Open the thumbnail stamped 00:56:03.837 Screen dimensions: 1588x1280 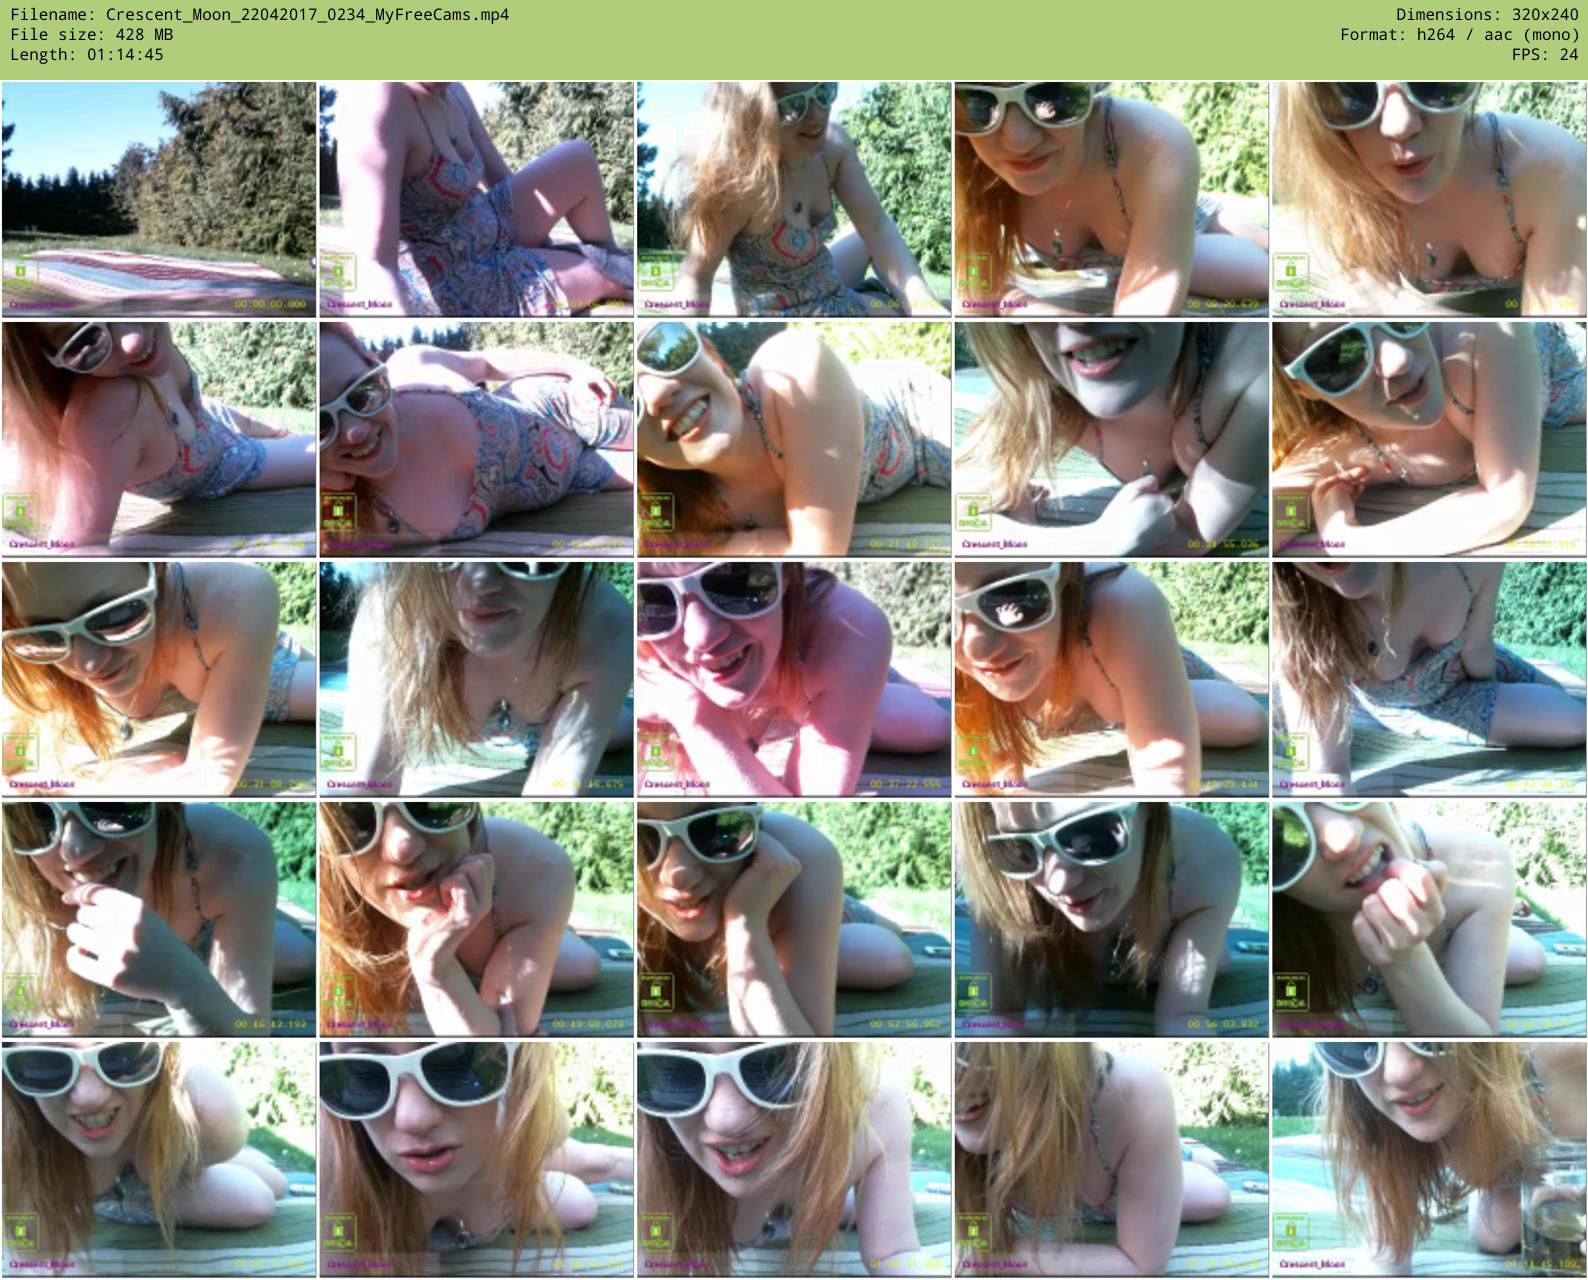point(1111,919)
